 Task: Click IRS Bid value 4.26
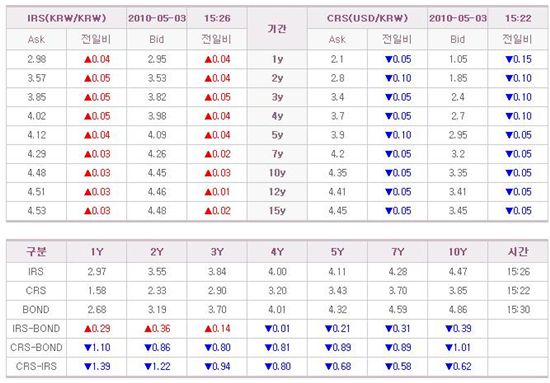tap(157, 154)
